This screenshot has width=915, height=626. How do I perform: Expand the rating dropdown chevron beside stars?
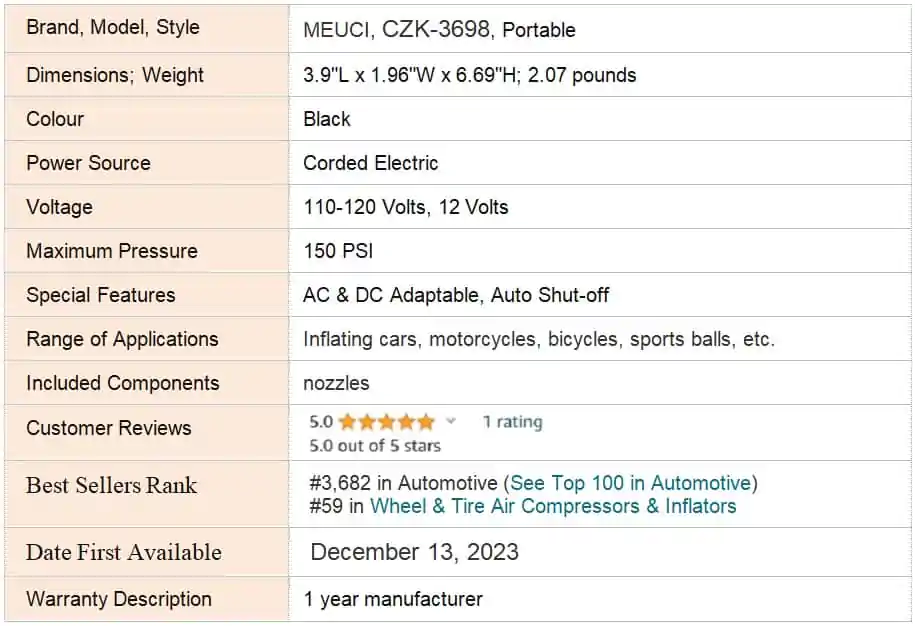[x=451, y=421]
